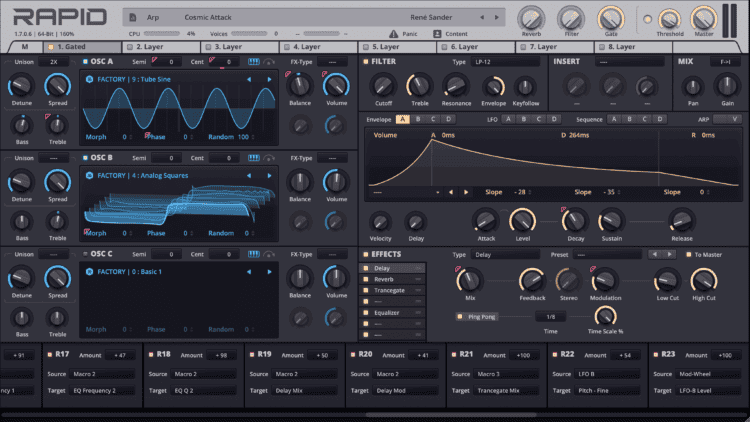This screenshot has height=422, width=750.
Task: Open OSC A Unison 2X dropdown
Action: pos(54,62)
